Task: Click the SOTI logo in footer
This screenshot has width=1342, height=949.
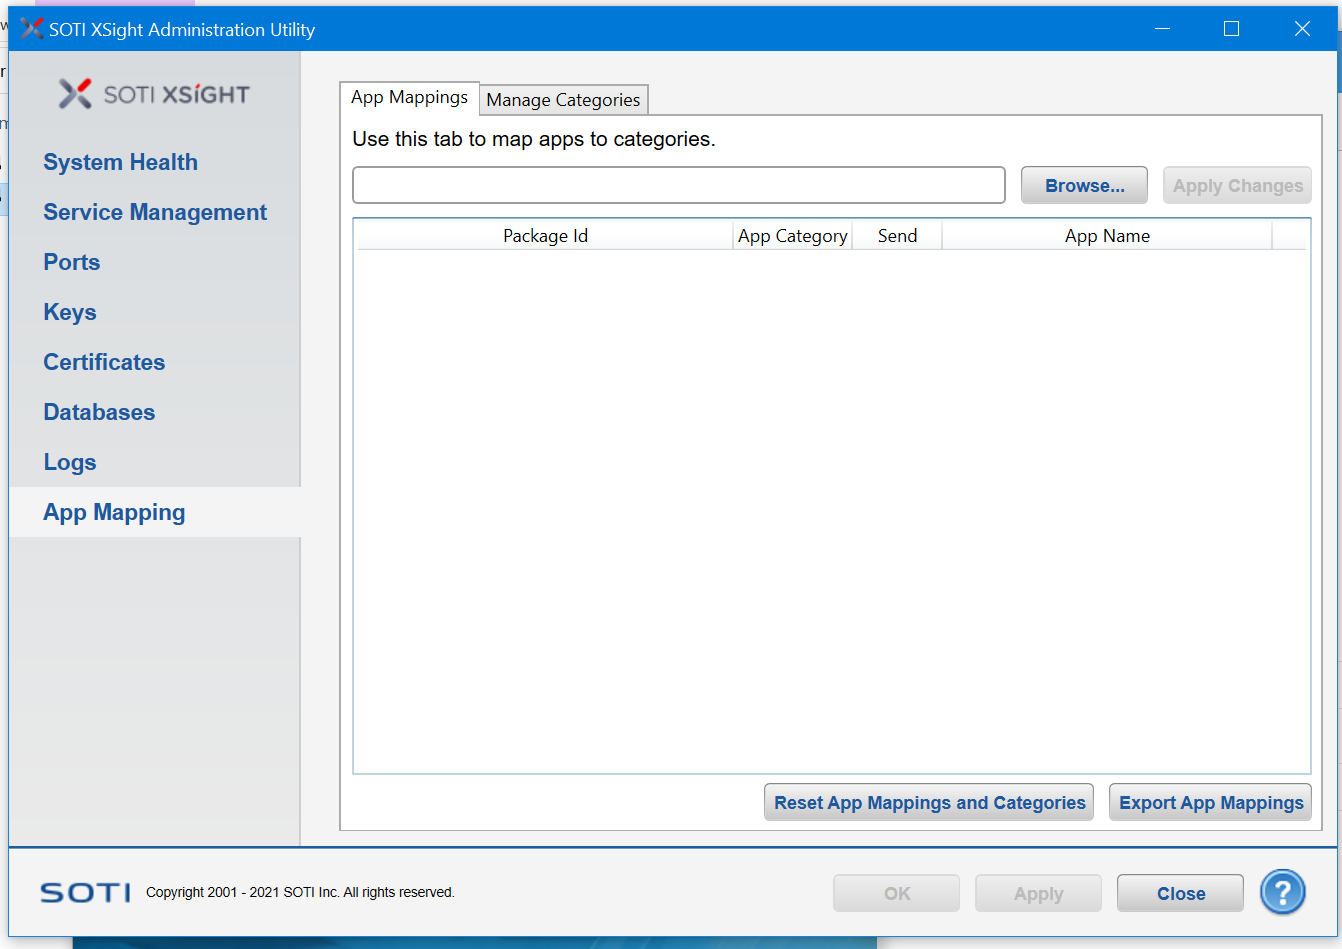Action: pyautogui.click(x=85, y=892)
